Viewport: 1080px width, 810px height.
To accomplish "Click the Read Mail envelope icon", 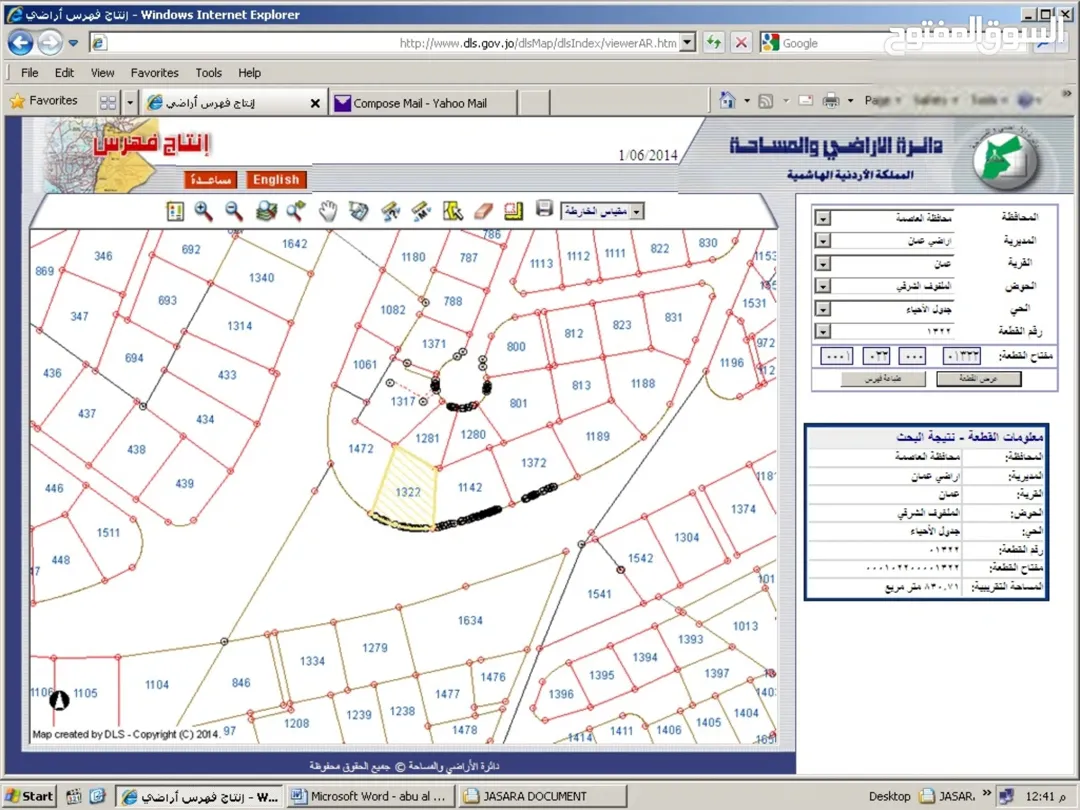I will pyautogui.click(x=805, y=101).
